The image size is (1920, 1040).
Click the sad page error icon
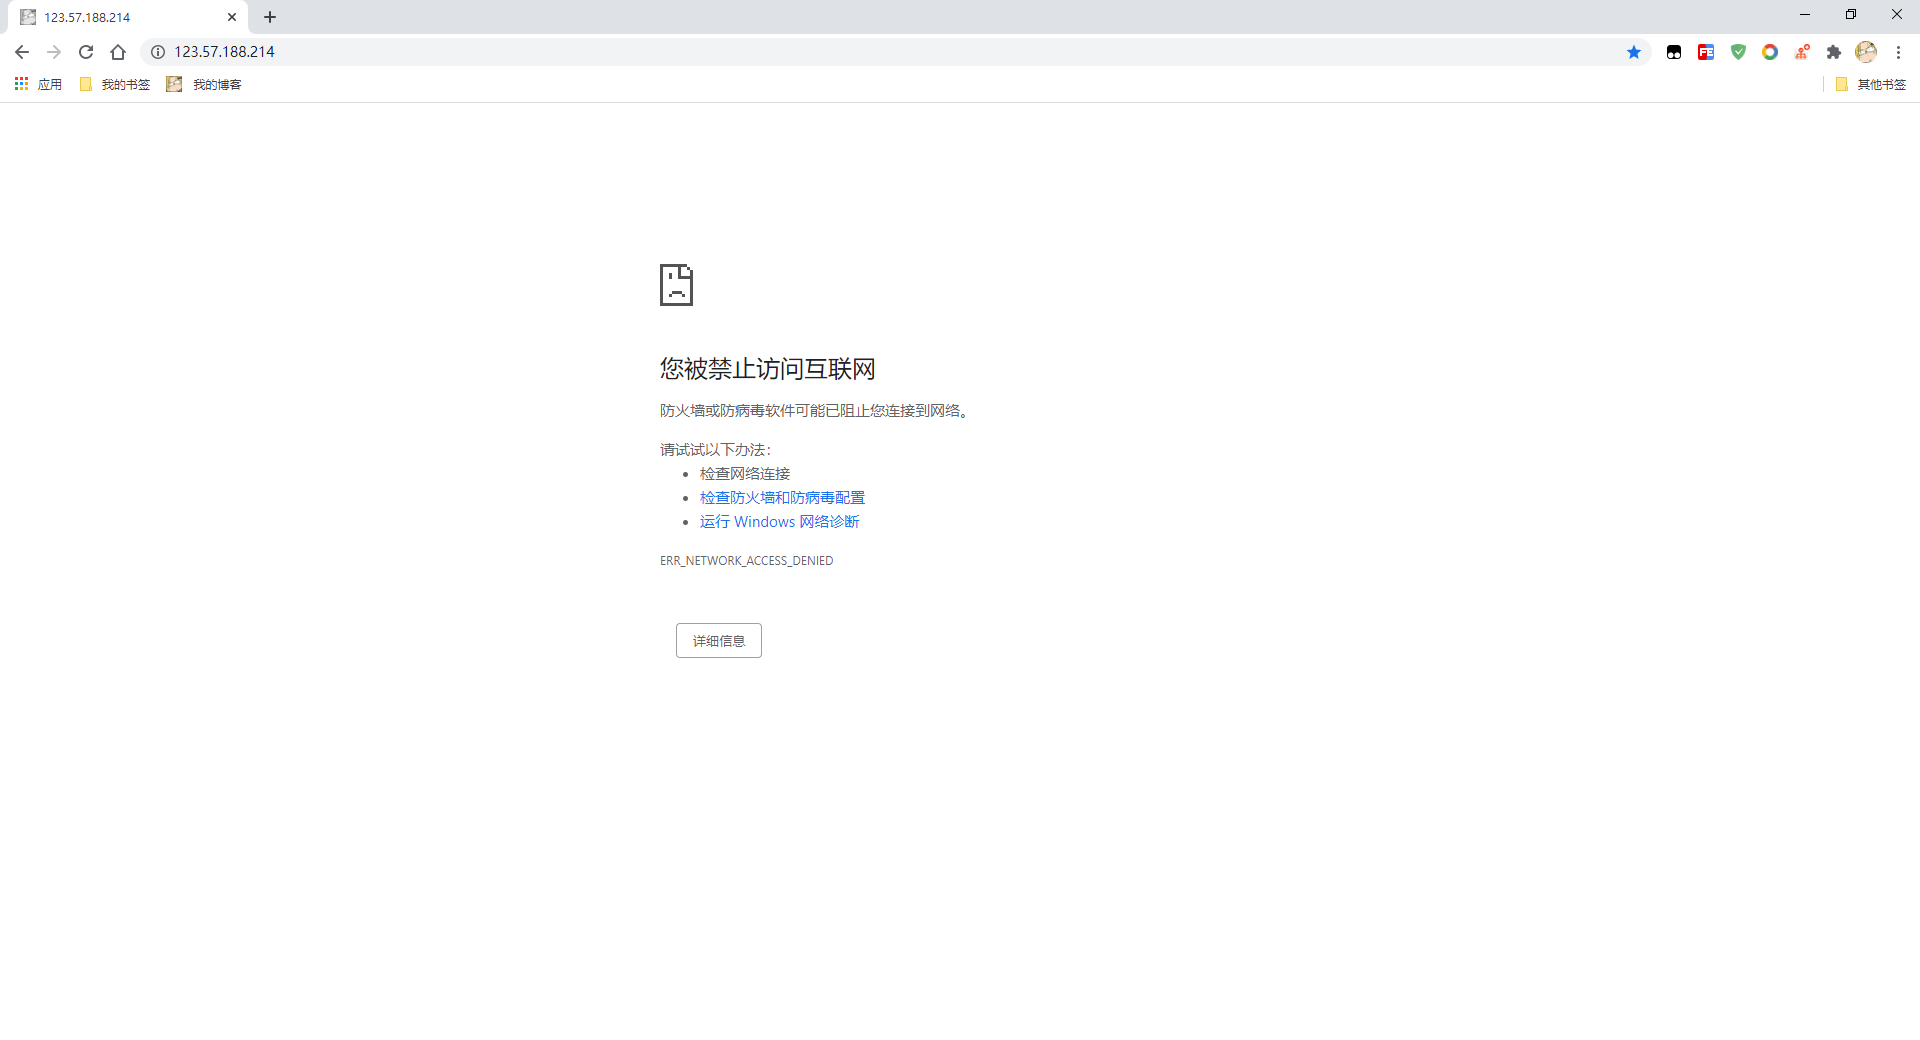coord(676,285)
